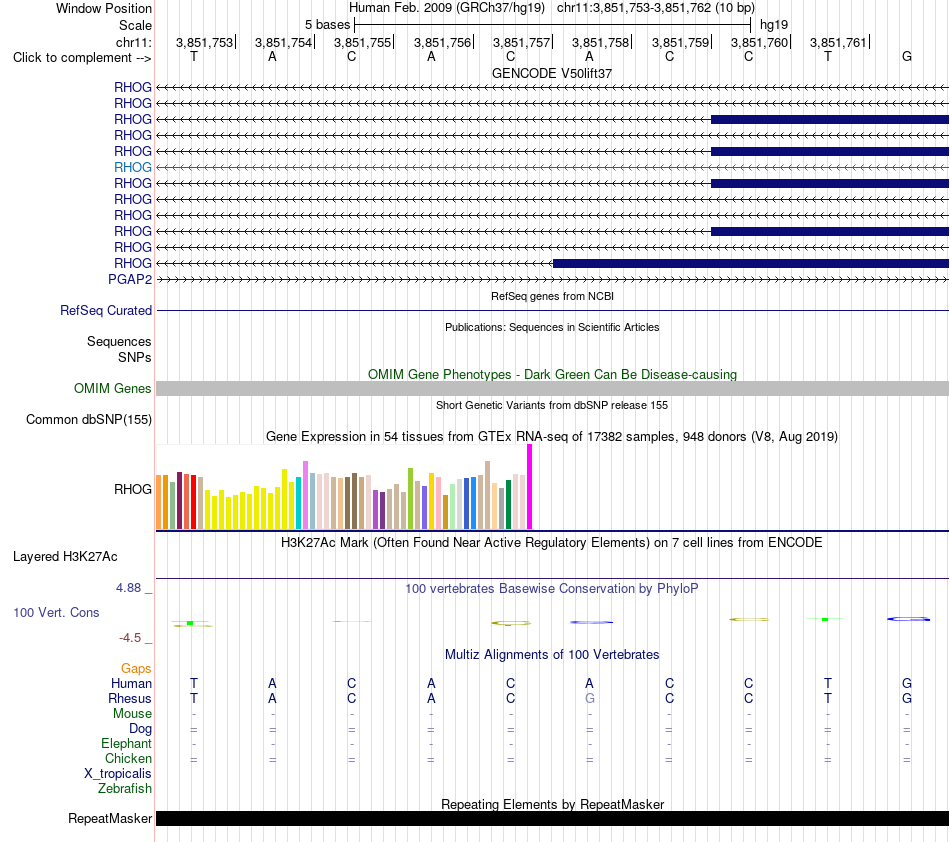Click the header text 'Human Feb. 2009 (GRCh37/hg19)'

447,8
